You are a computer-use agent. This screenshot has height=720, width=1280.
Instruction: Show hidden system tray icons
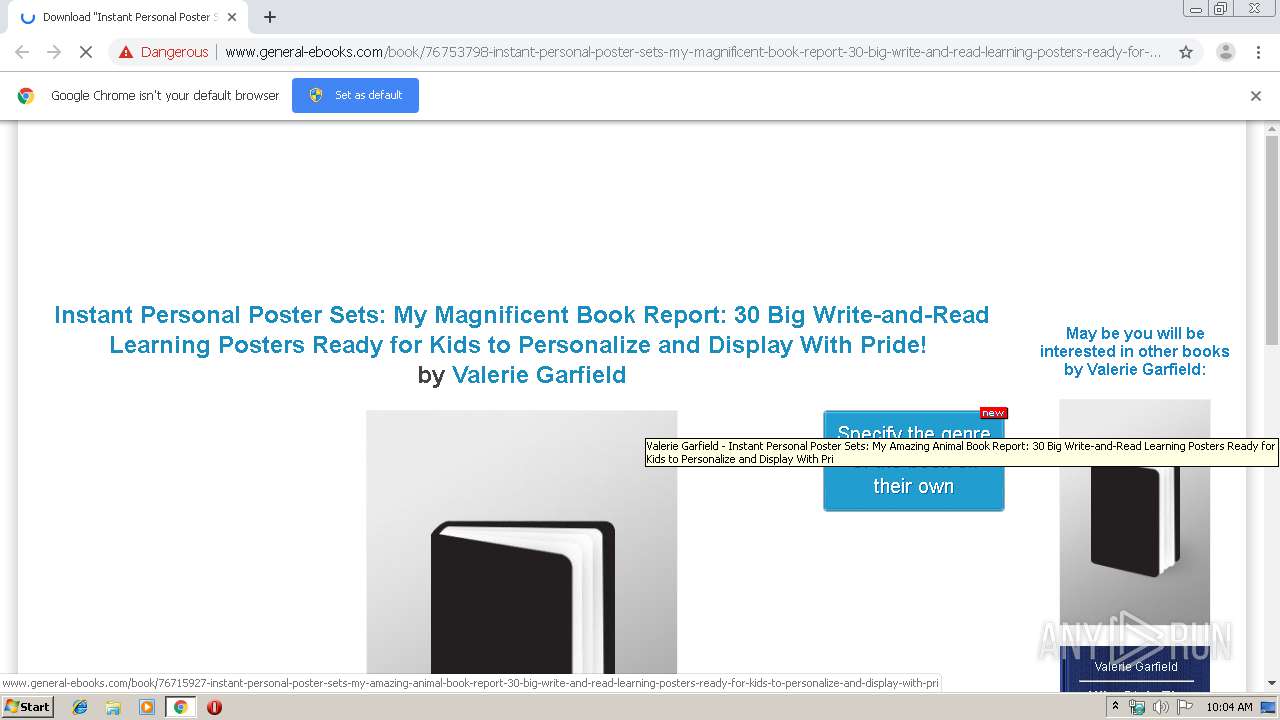point(1115,707)
